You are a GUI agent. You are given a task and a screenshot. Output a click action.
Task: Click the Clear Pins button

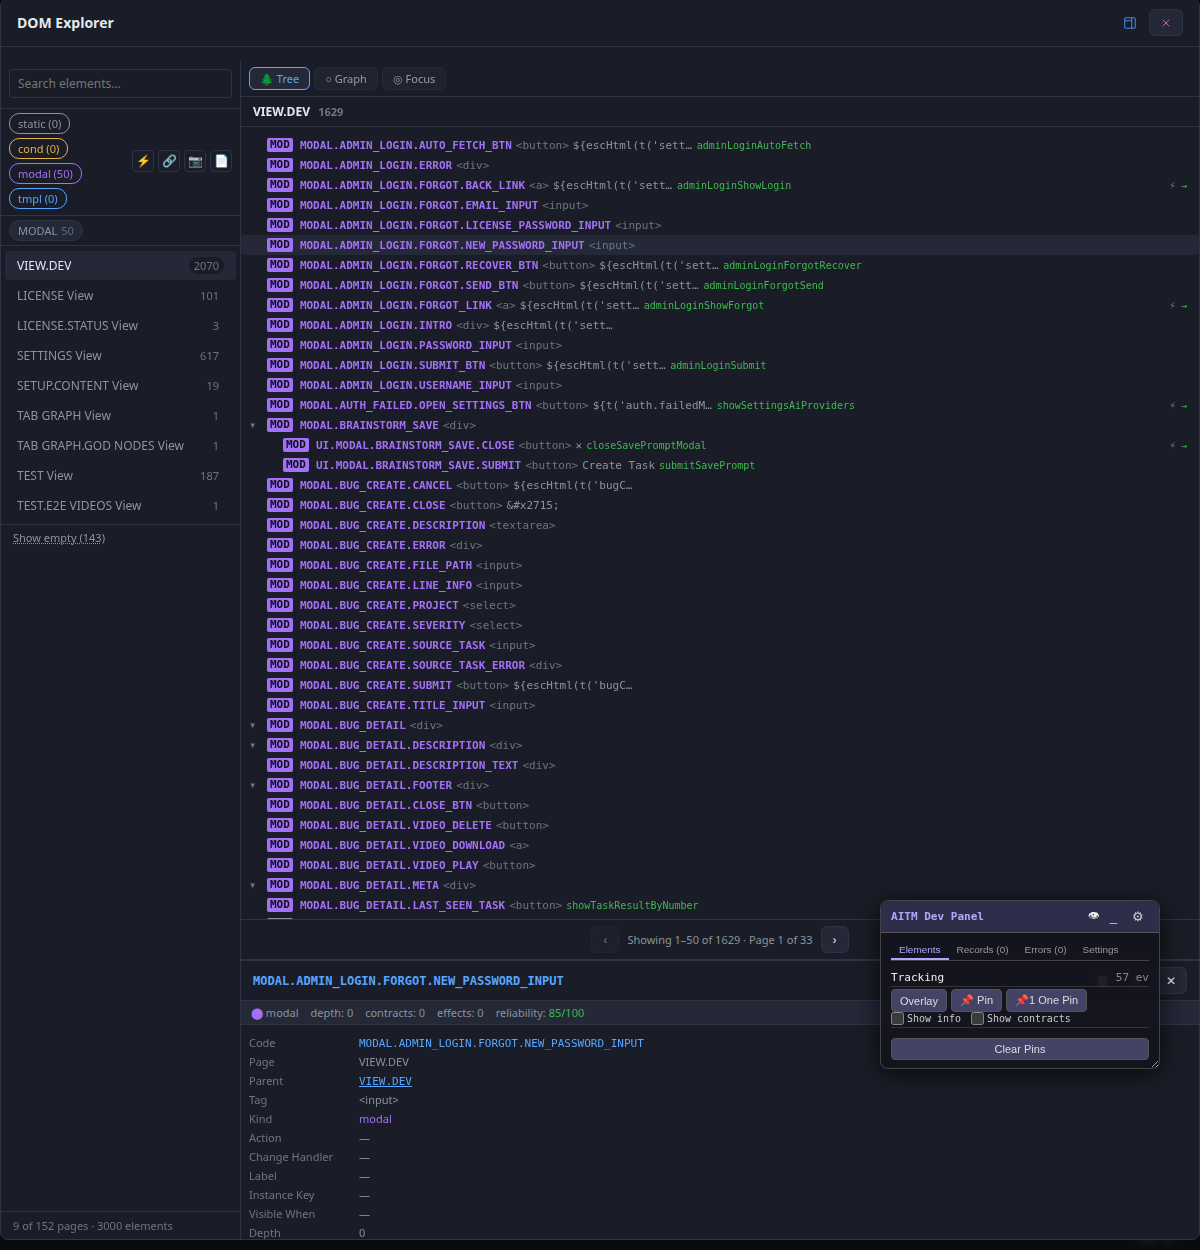[x=1020, y=1049]
